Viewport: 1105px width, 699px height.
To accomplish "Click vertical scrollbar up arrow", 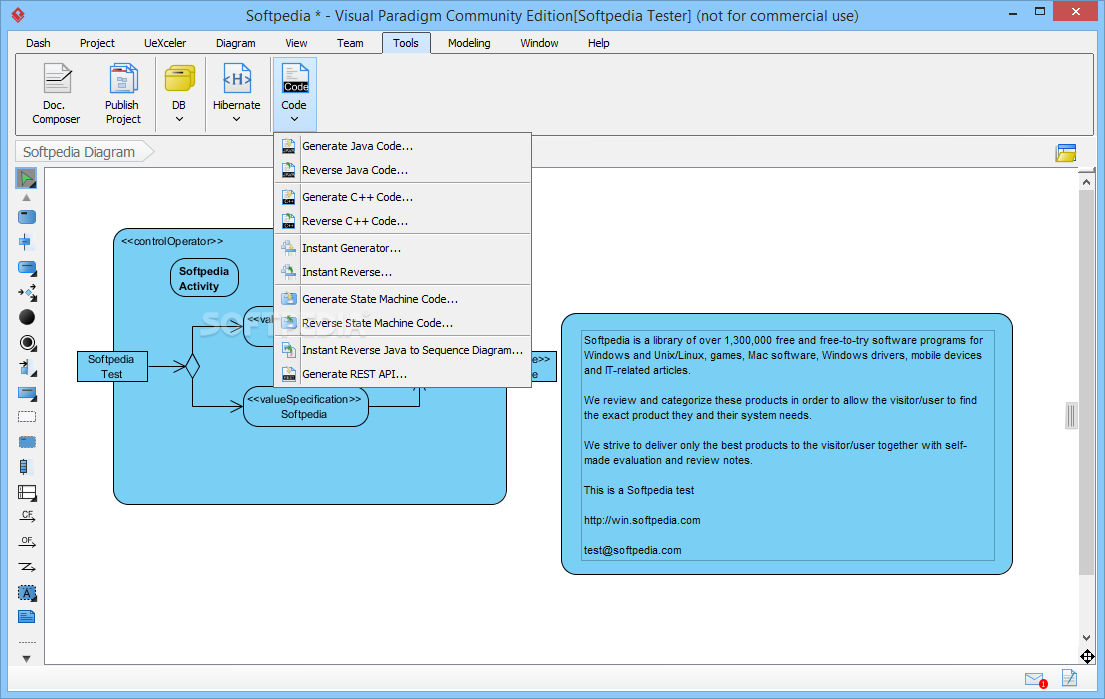I will tap(1086, 182).
